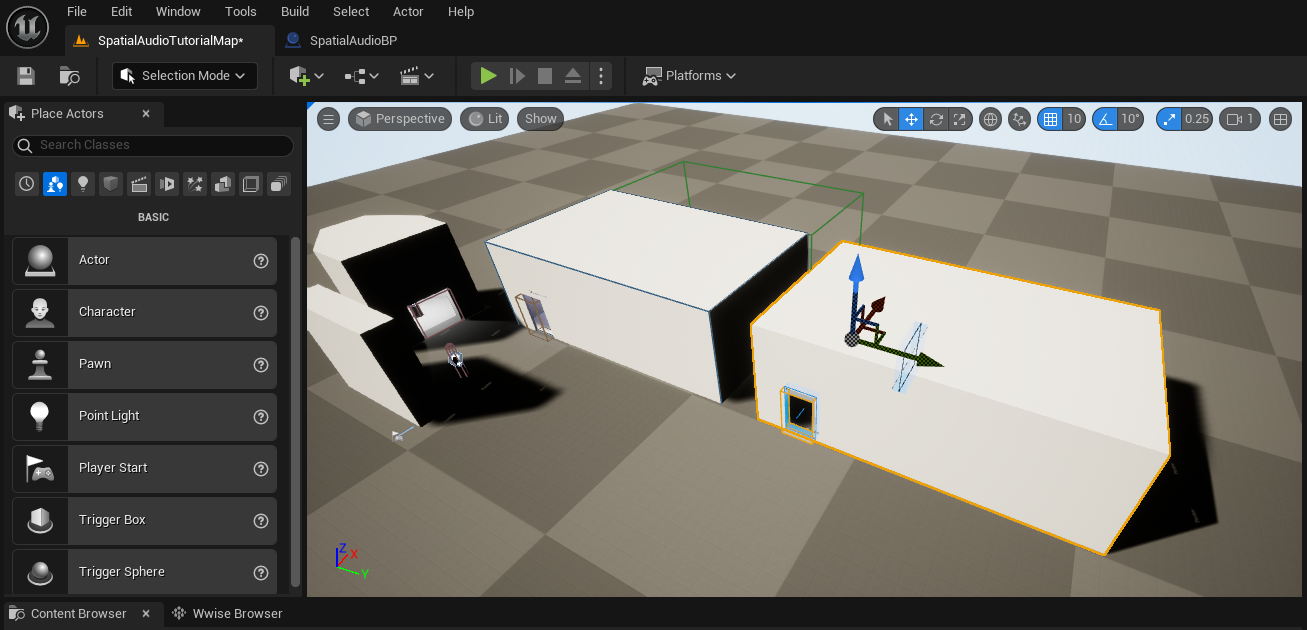Screen dimensions: 1307x630
Task: Activate the rotate transform tool in viewport
Action: 936,119
